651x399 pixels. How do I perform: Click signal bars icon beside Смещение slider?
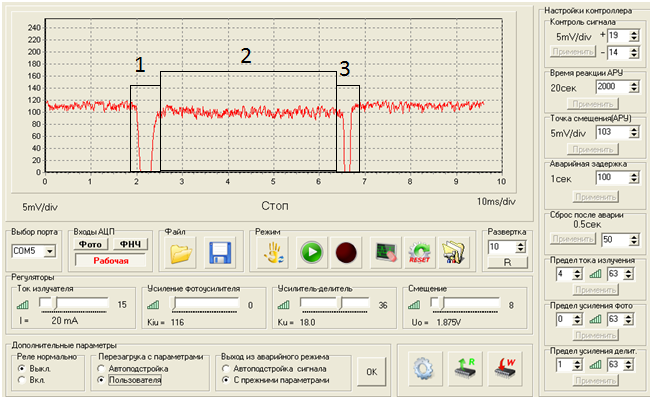tap(414, 305)
